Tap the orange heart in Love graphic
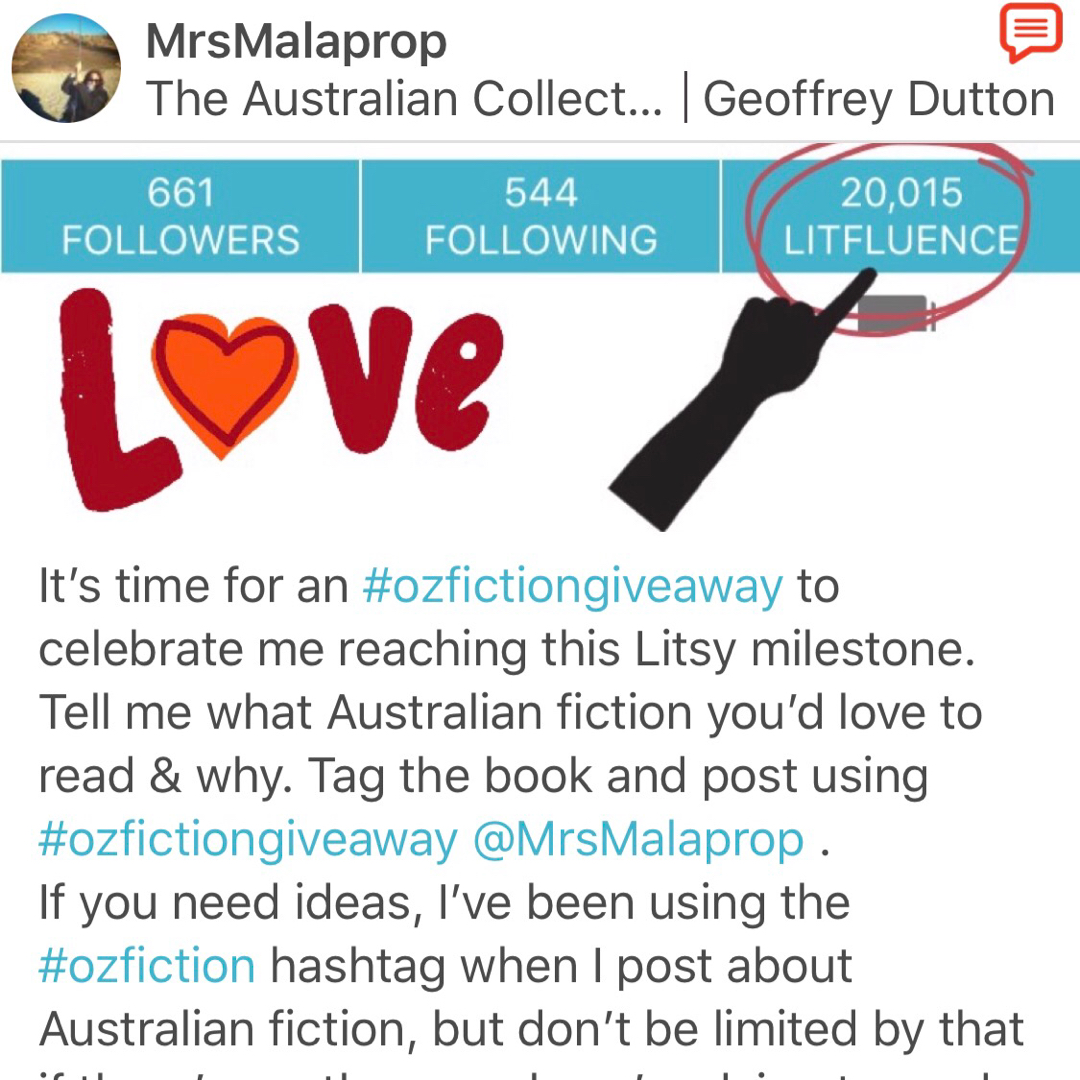Viewport: 1080px width, 1080px height. (x=225, y=383)
